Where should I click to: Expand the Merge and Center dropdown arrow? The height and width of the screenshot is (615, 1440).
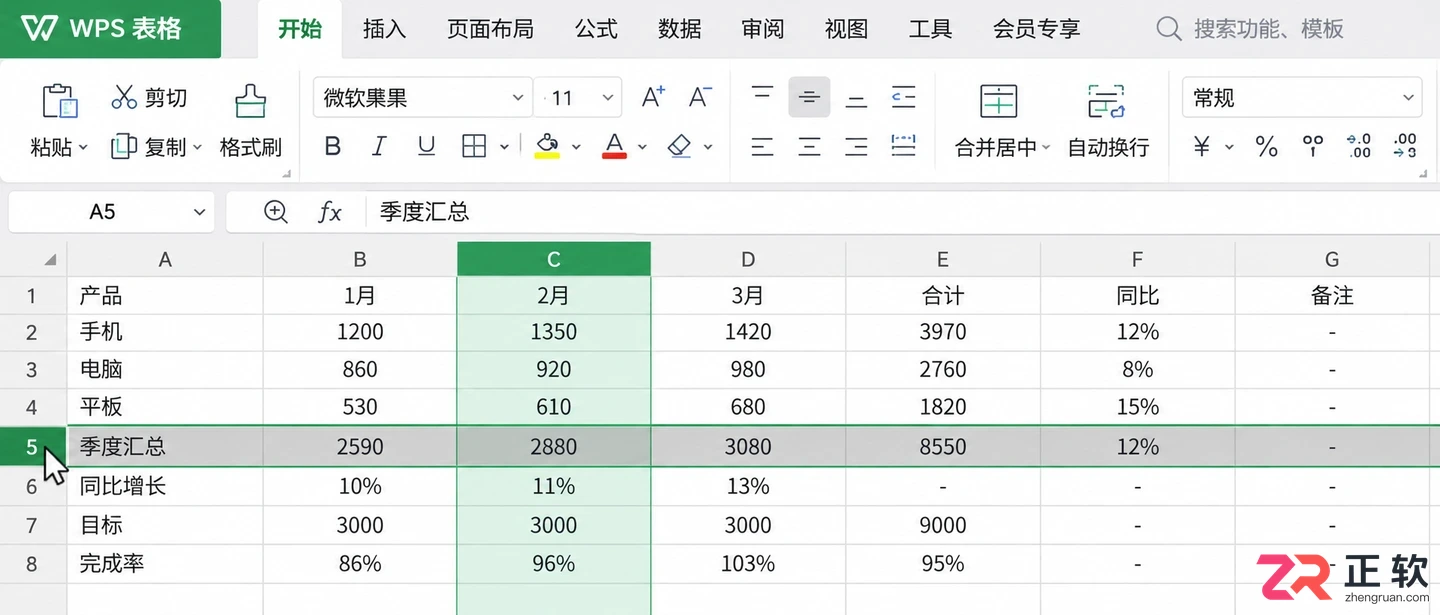[1046, 148]
